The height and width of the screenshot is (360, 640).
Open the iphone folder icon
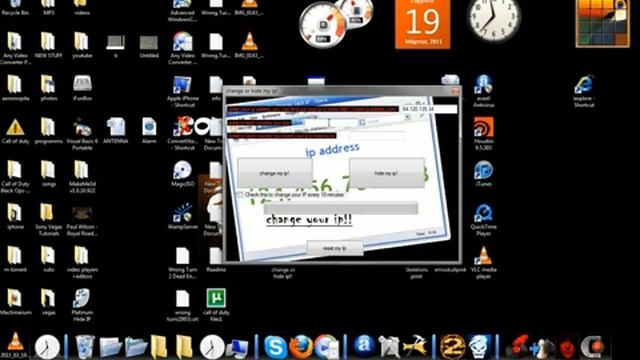[15, 216]
